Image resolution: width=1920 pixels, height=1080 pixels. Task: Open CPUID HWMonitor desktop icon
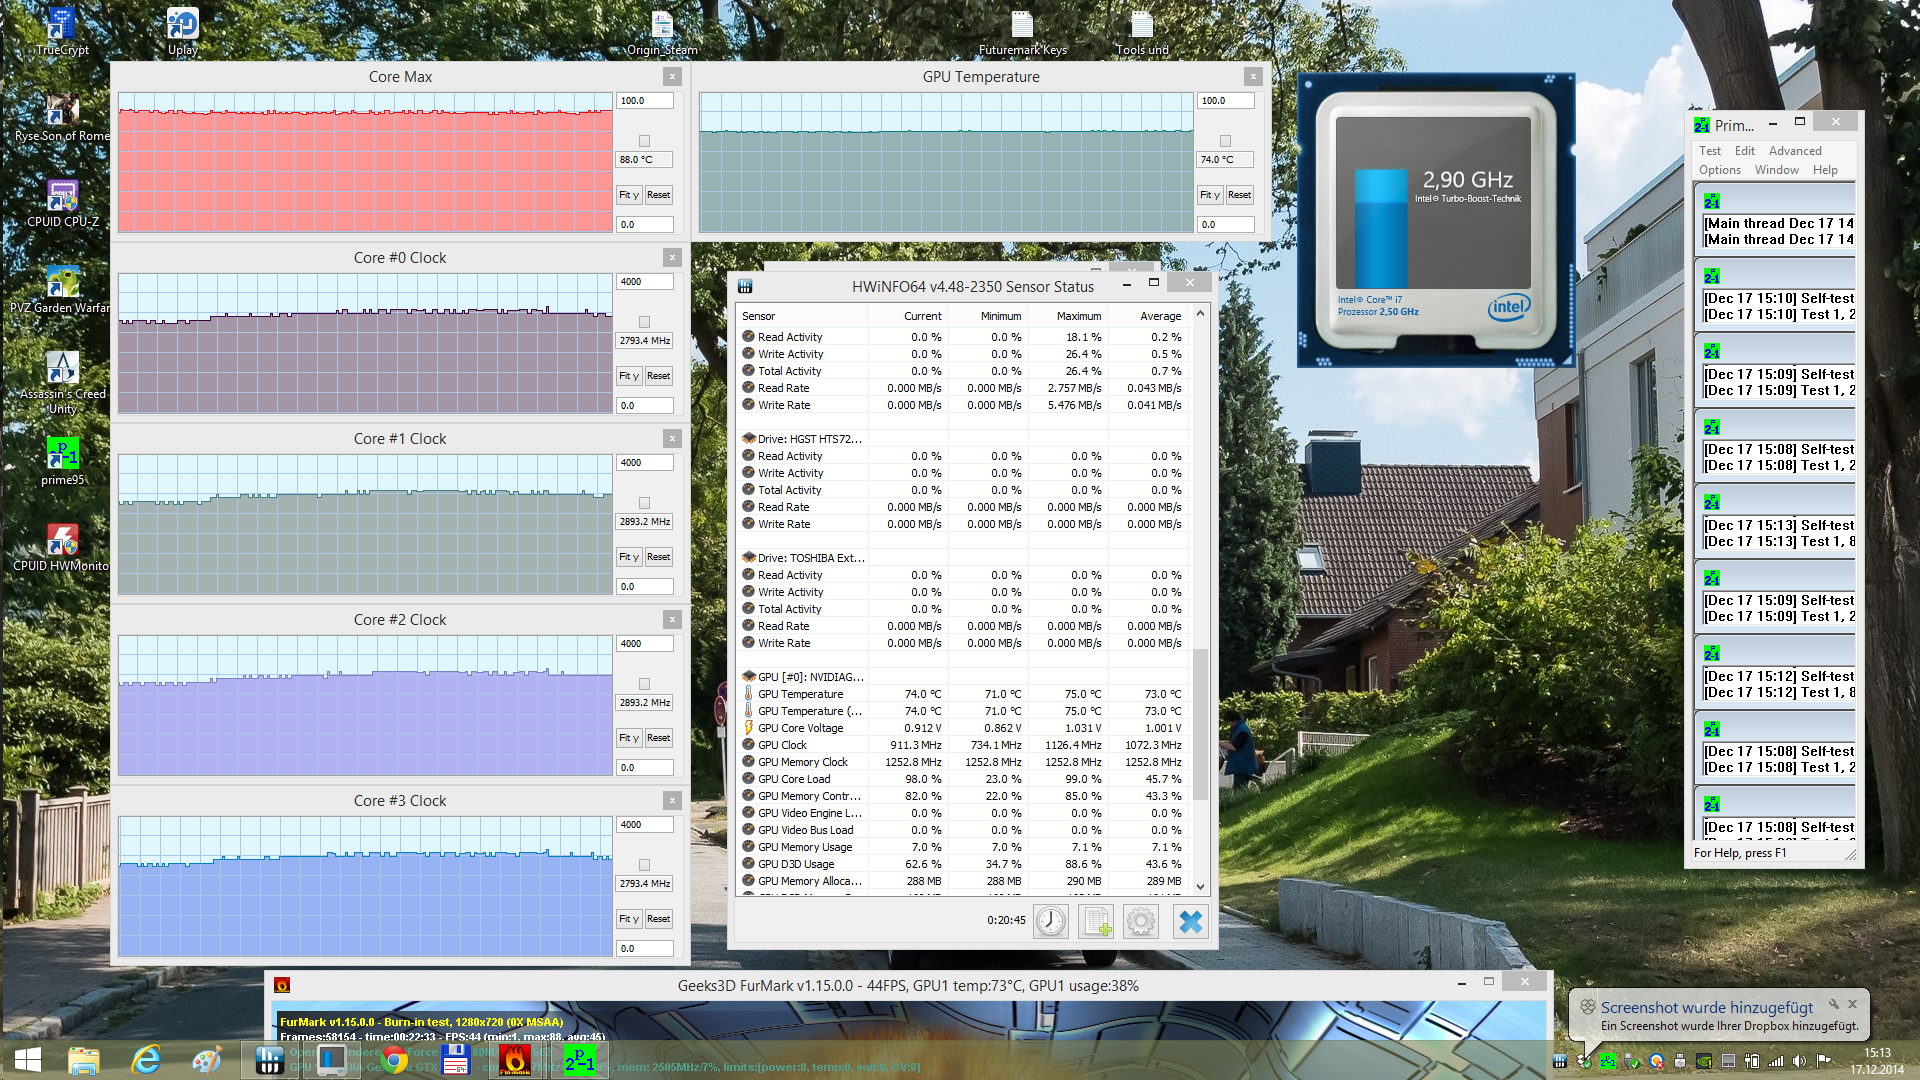(x=62, y=541)
